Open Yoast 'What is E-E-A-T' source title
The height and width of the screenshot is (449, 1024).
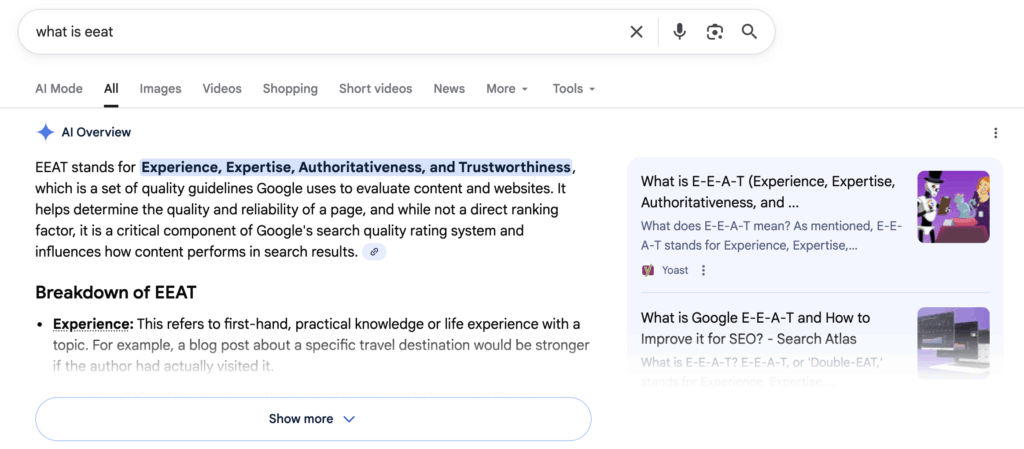pos(768,192)
